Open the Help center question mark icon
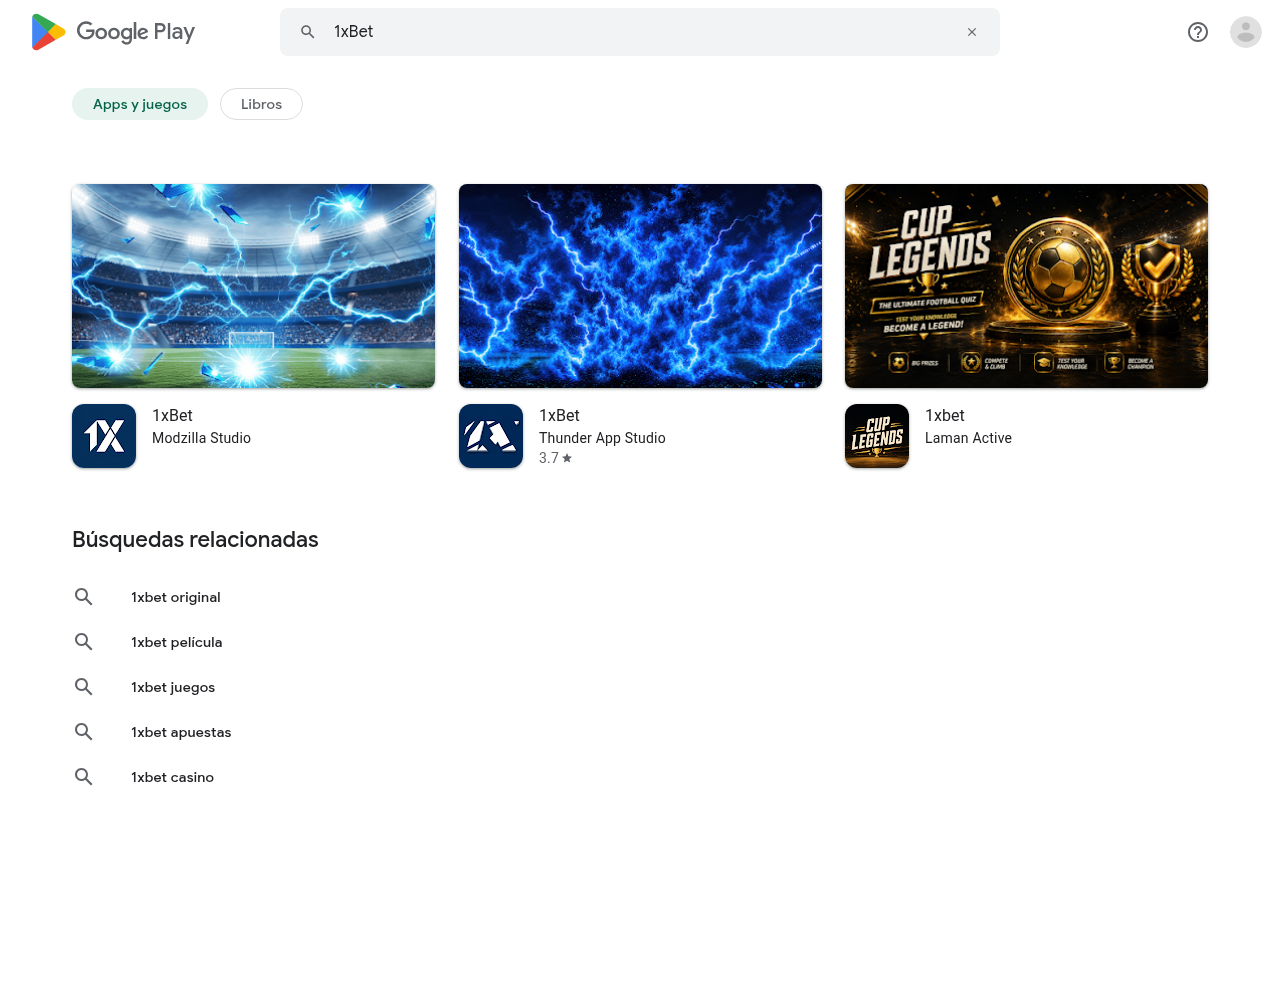Viewport: 1280px width, 1000px height. coord(1198,32)
